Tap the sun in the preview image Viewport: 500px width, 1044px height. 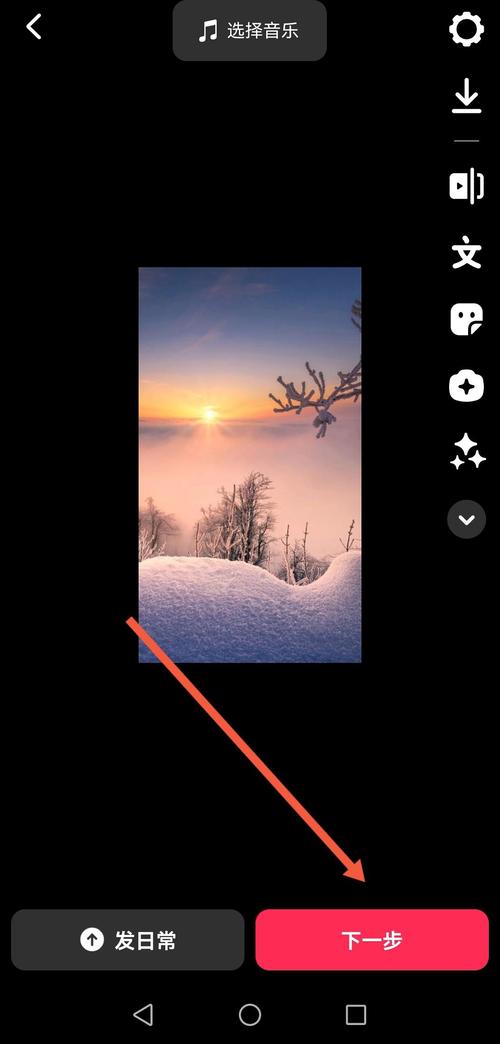click(x=210, y=414)
